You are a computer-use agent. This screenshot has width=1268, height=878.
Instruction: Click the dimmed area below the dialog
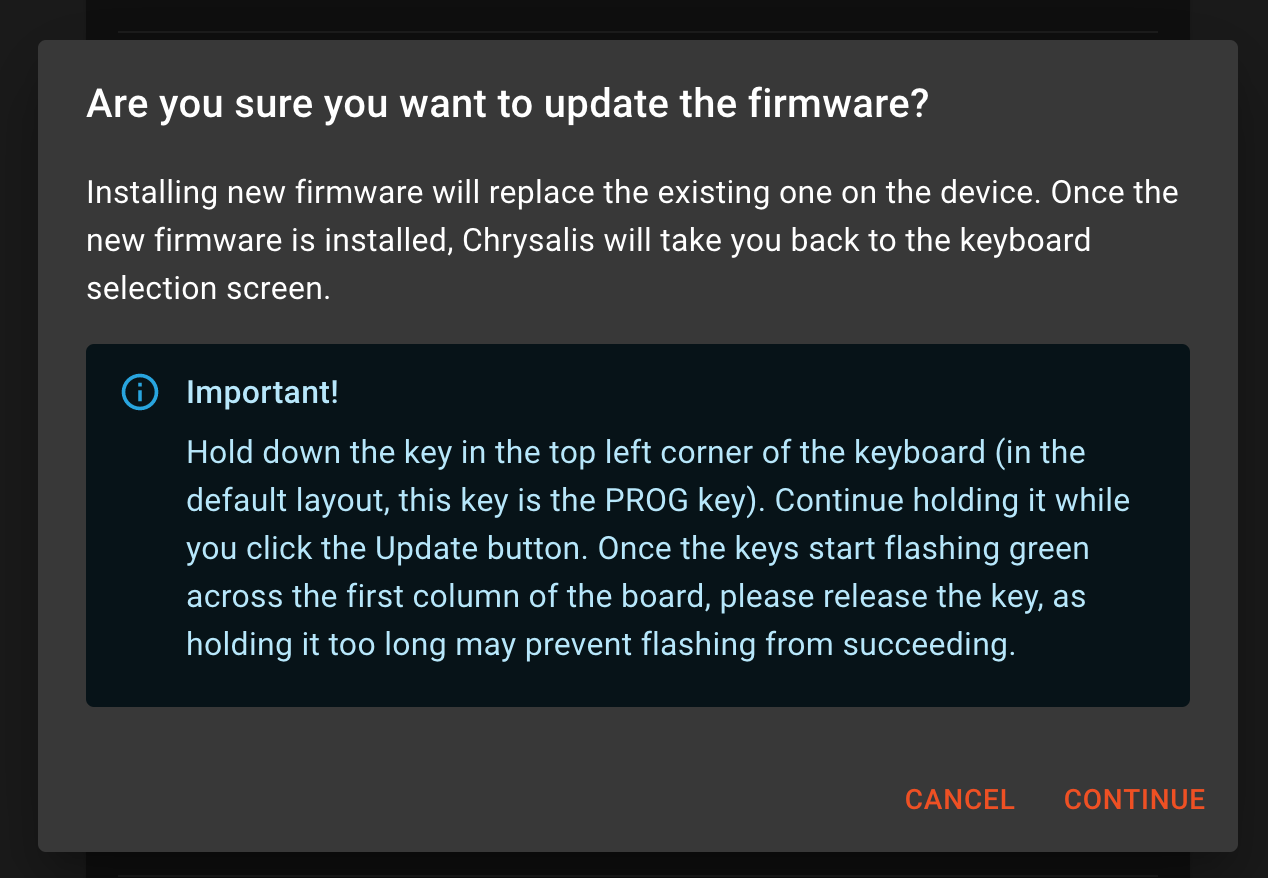[634, 868]
